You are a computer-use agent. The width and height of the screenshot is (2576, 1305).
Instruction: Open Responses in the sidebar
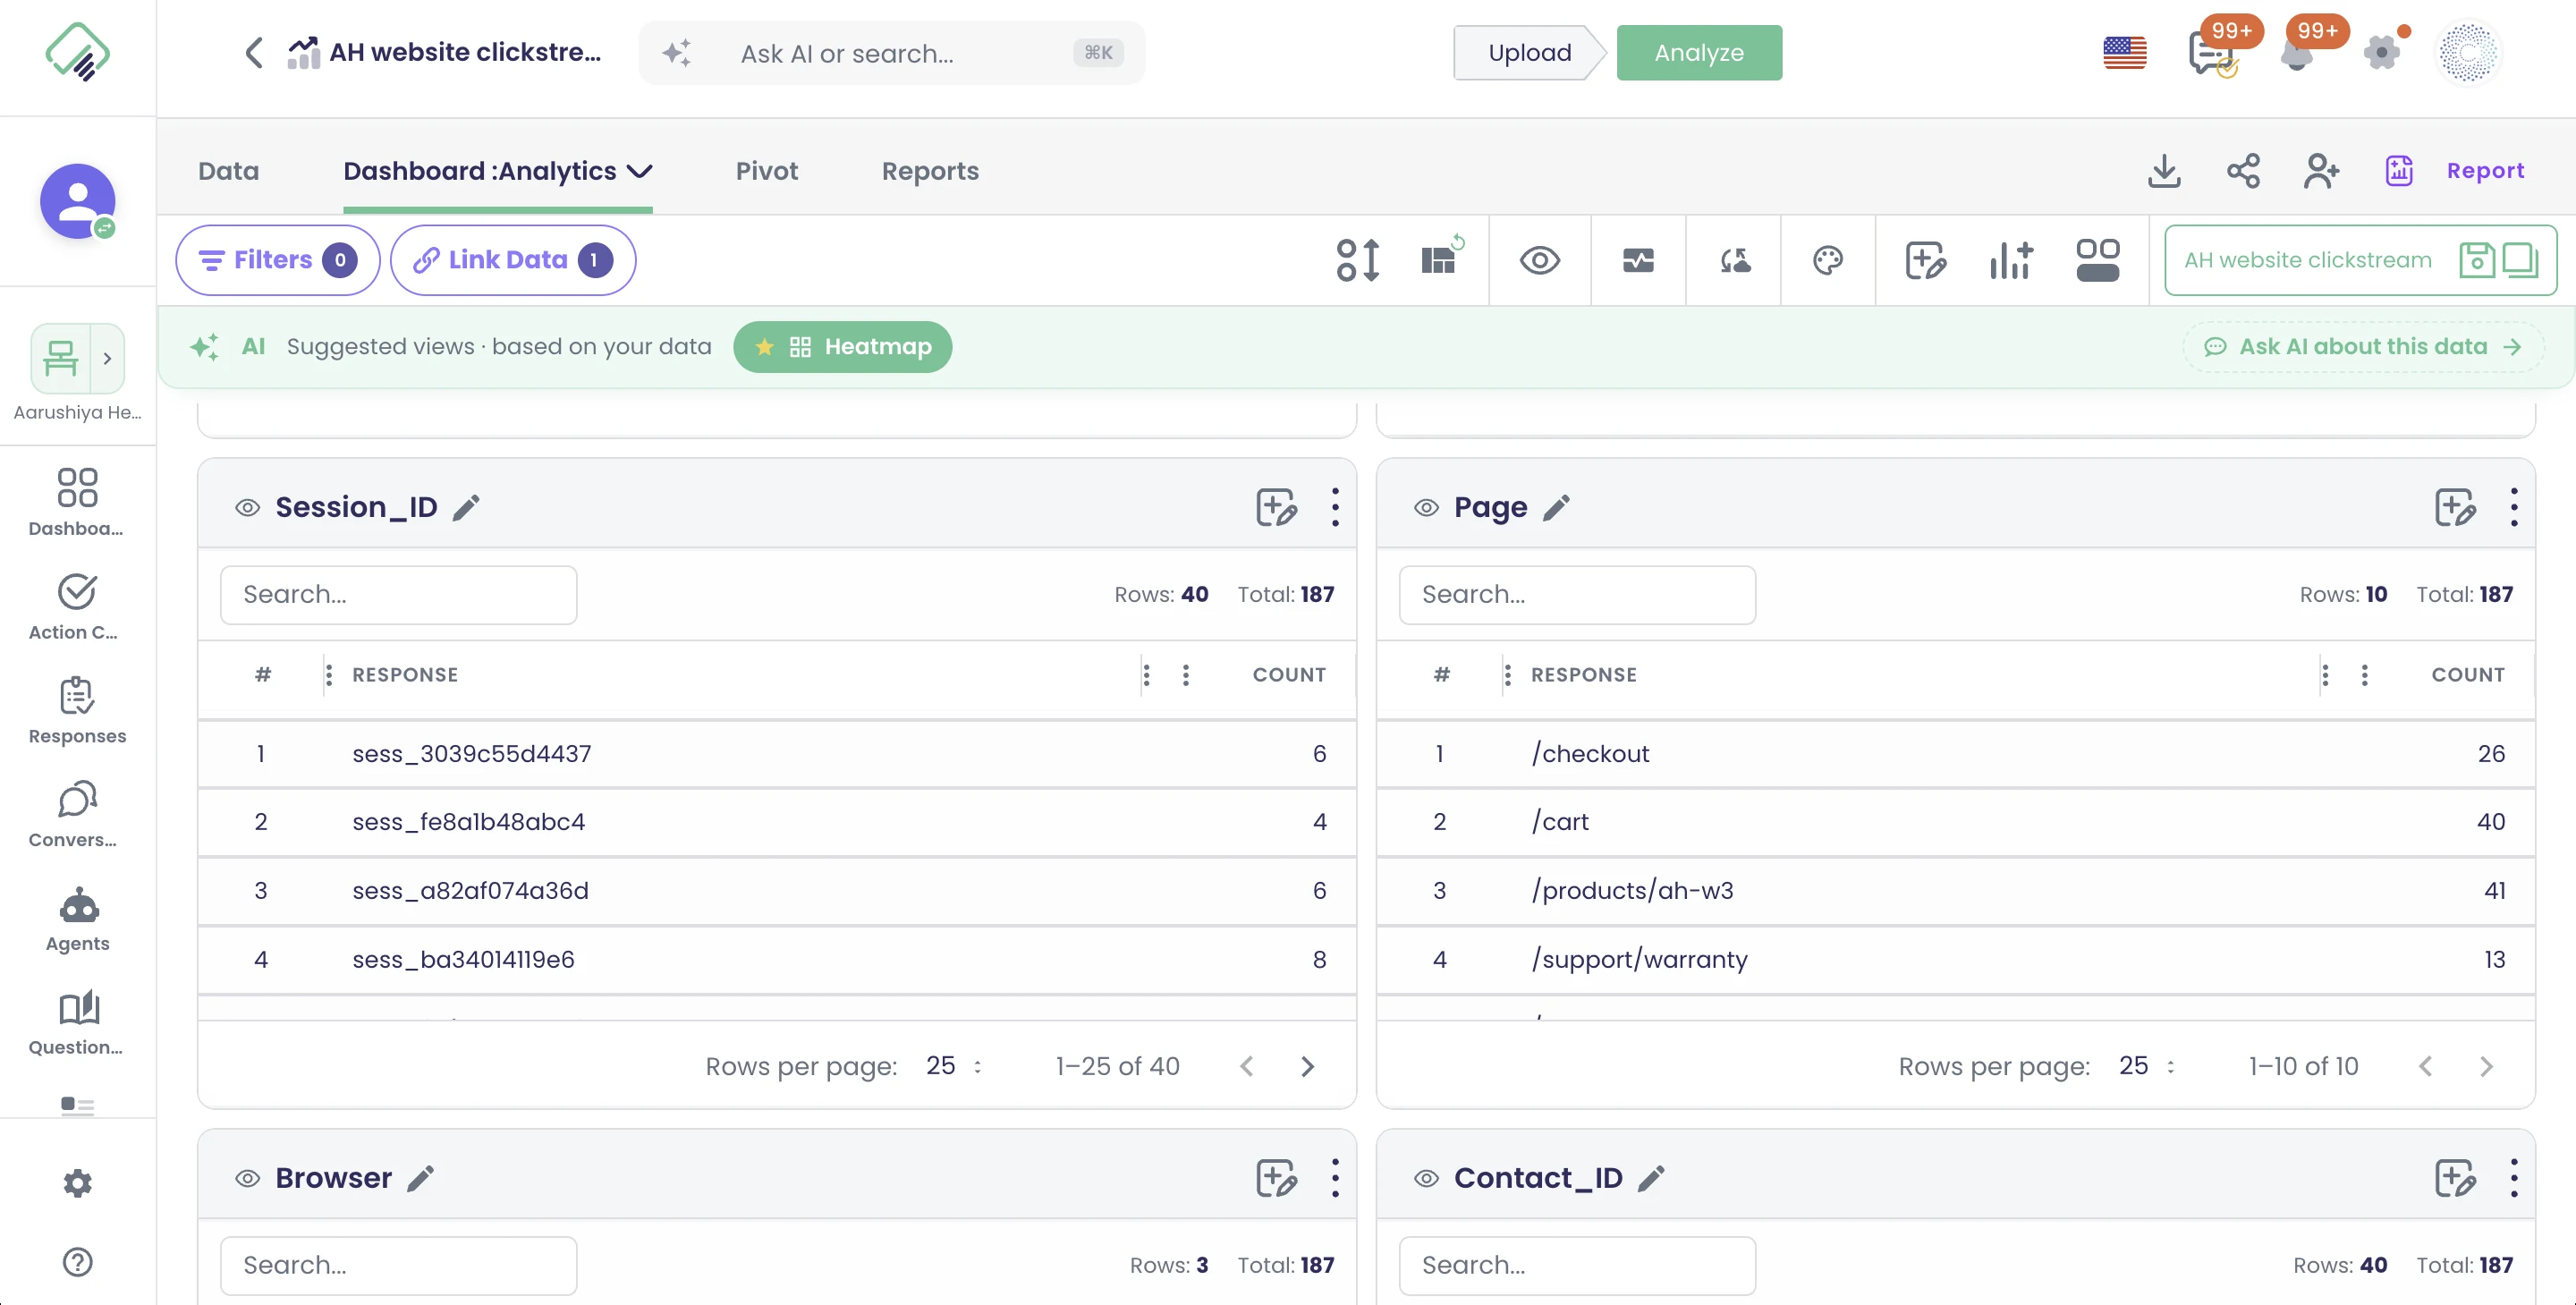tap(78, 712)
